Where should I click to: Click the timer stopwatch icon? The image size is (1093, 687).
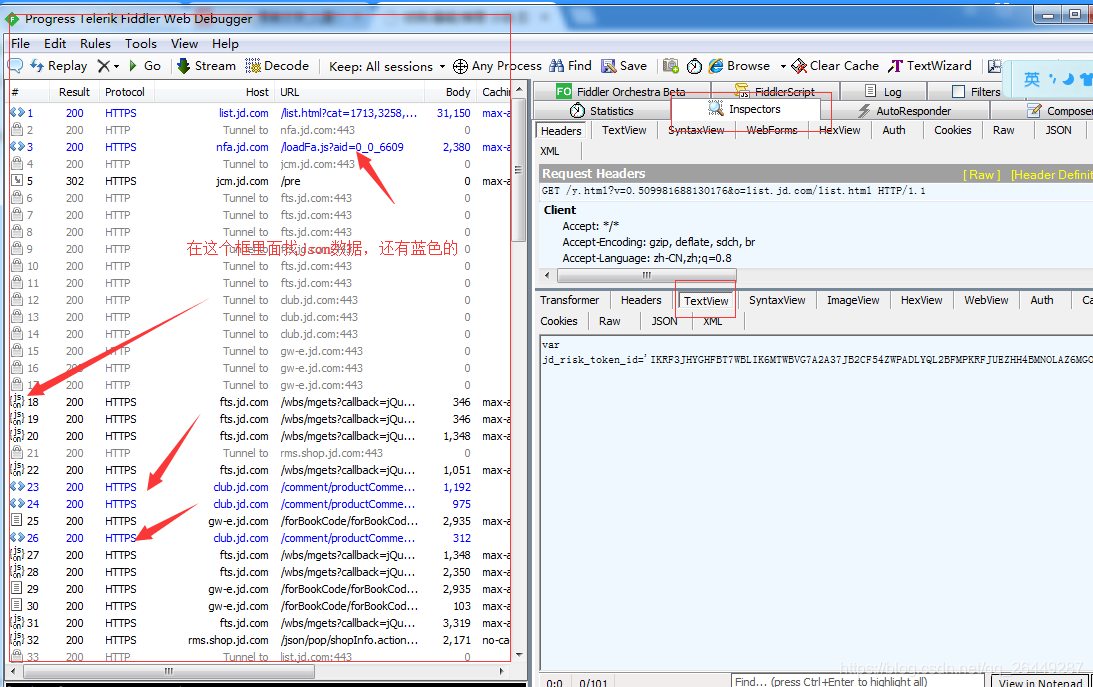[694, 66]
